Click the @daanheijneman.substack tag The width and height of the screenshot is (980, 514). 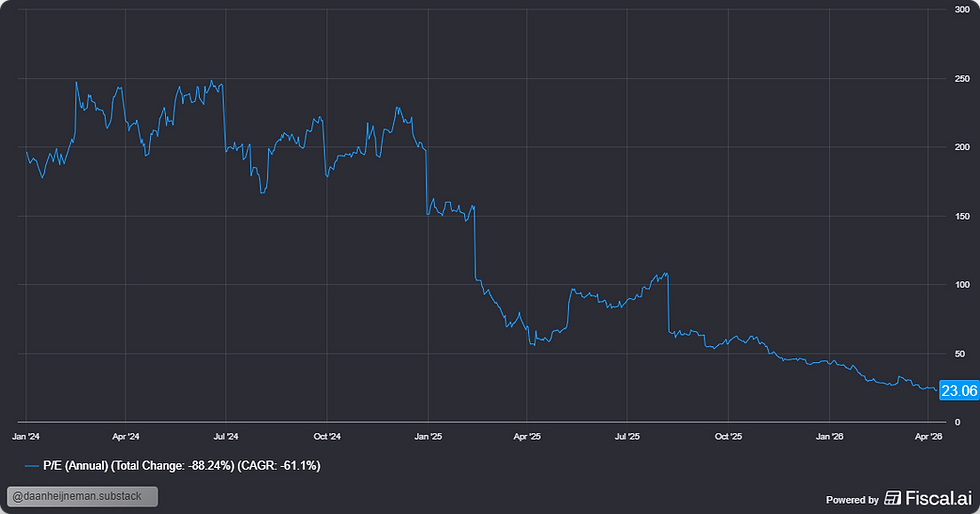point(82,496)
